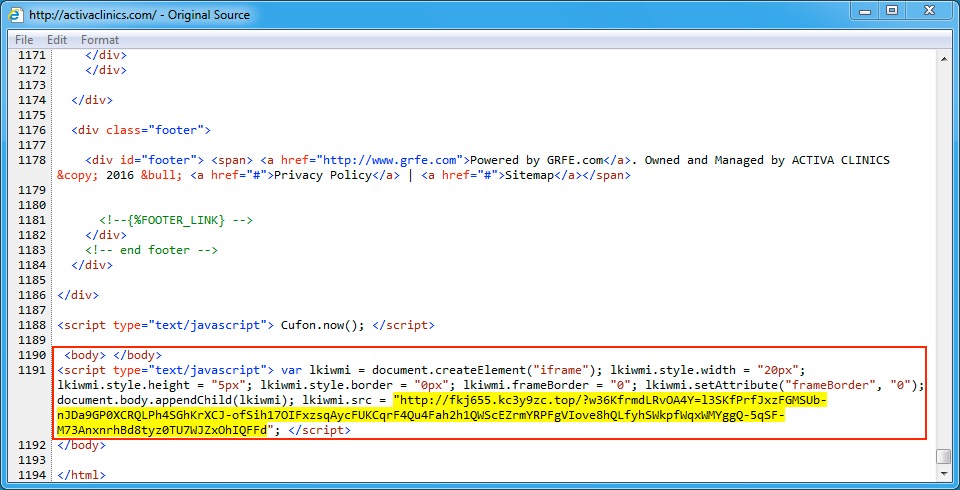The width and height of the screenshot is (960, 490).
Task: Click the closing body tag on line 1192
Action: 81,445
